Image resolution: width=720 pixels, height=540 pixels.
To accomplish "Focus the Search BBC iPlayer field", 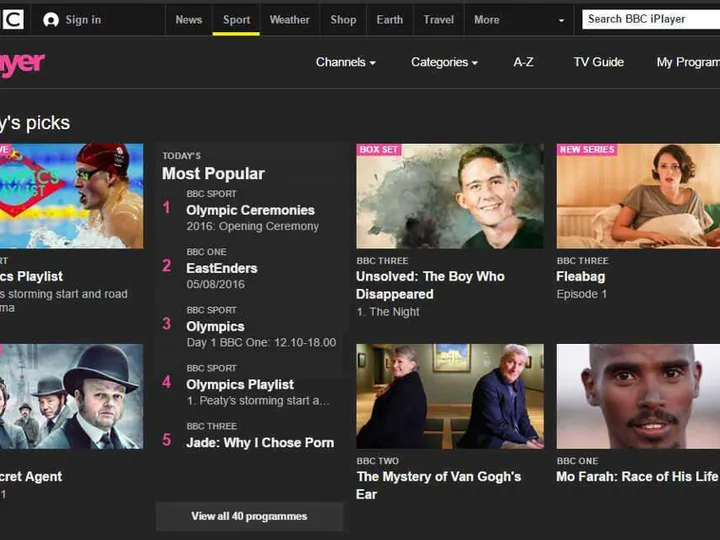I will click(651, 19).
